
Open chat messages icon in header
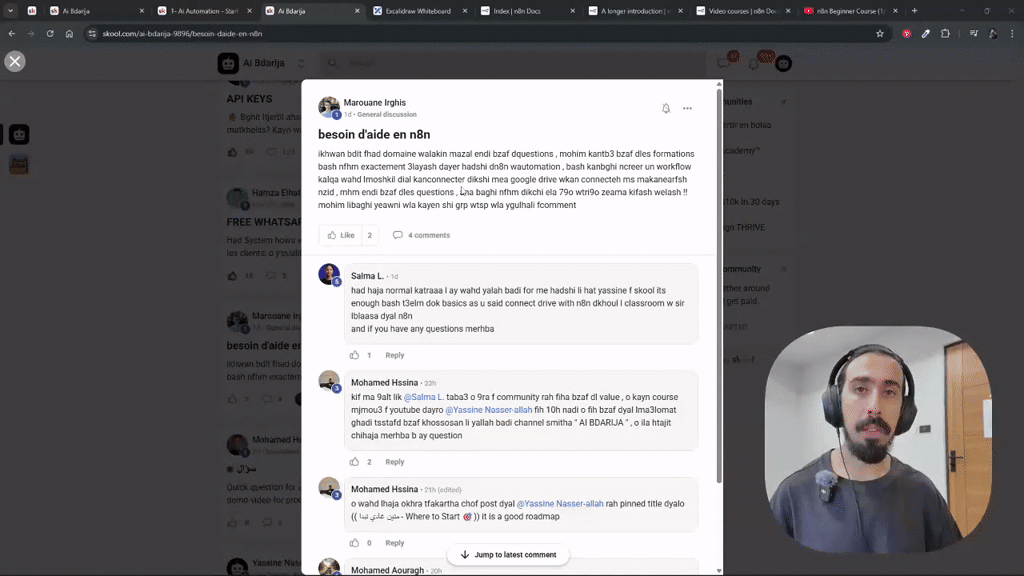click(x=724, y=63)
